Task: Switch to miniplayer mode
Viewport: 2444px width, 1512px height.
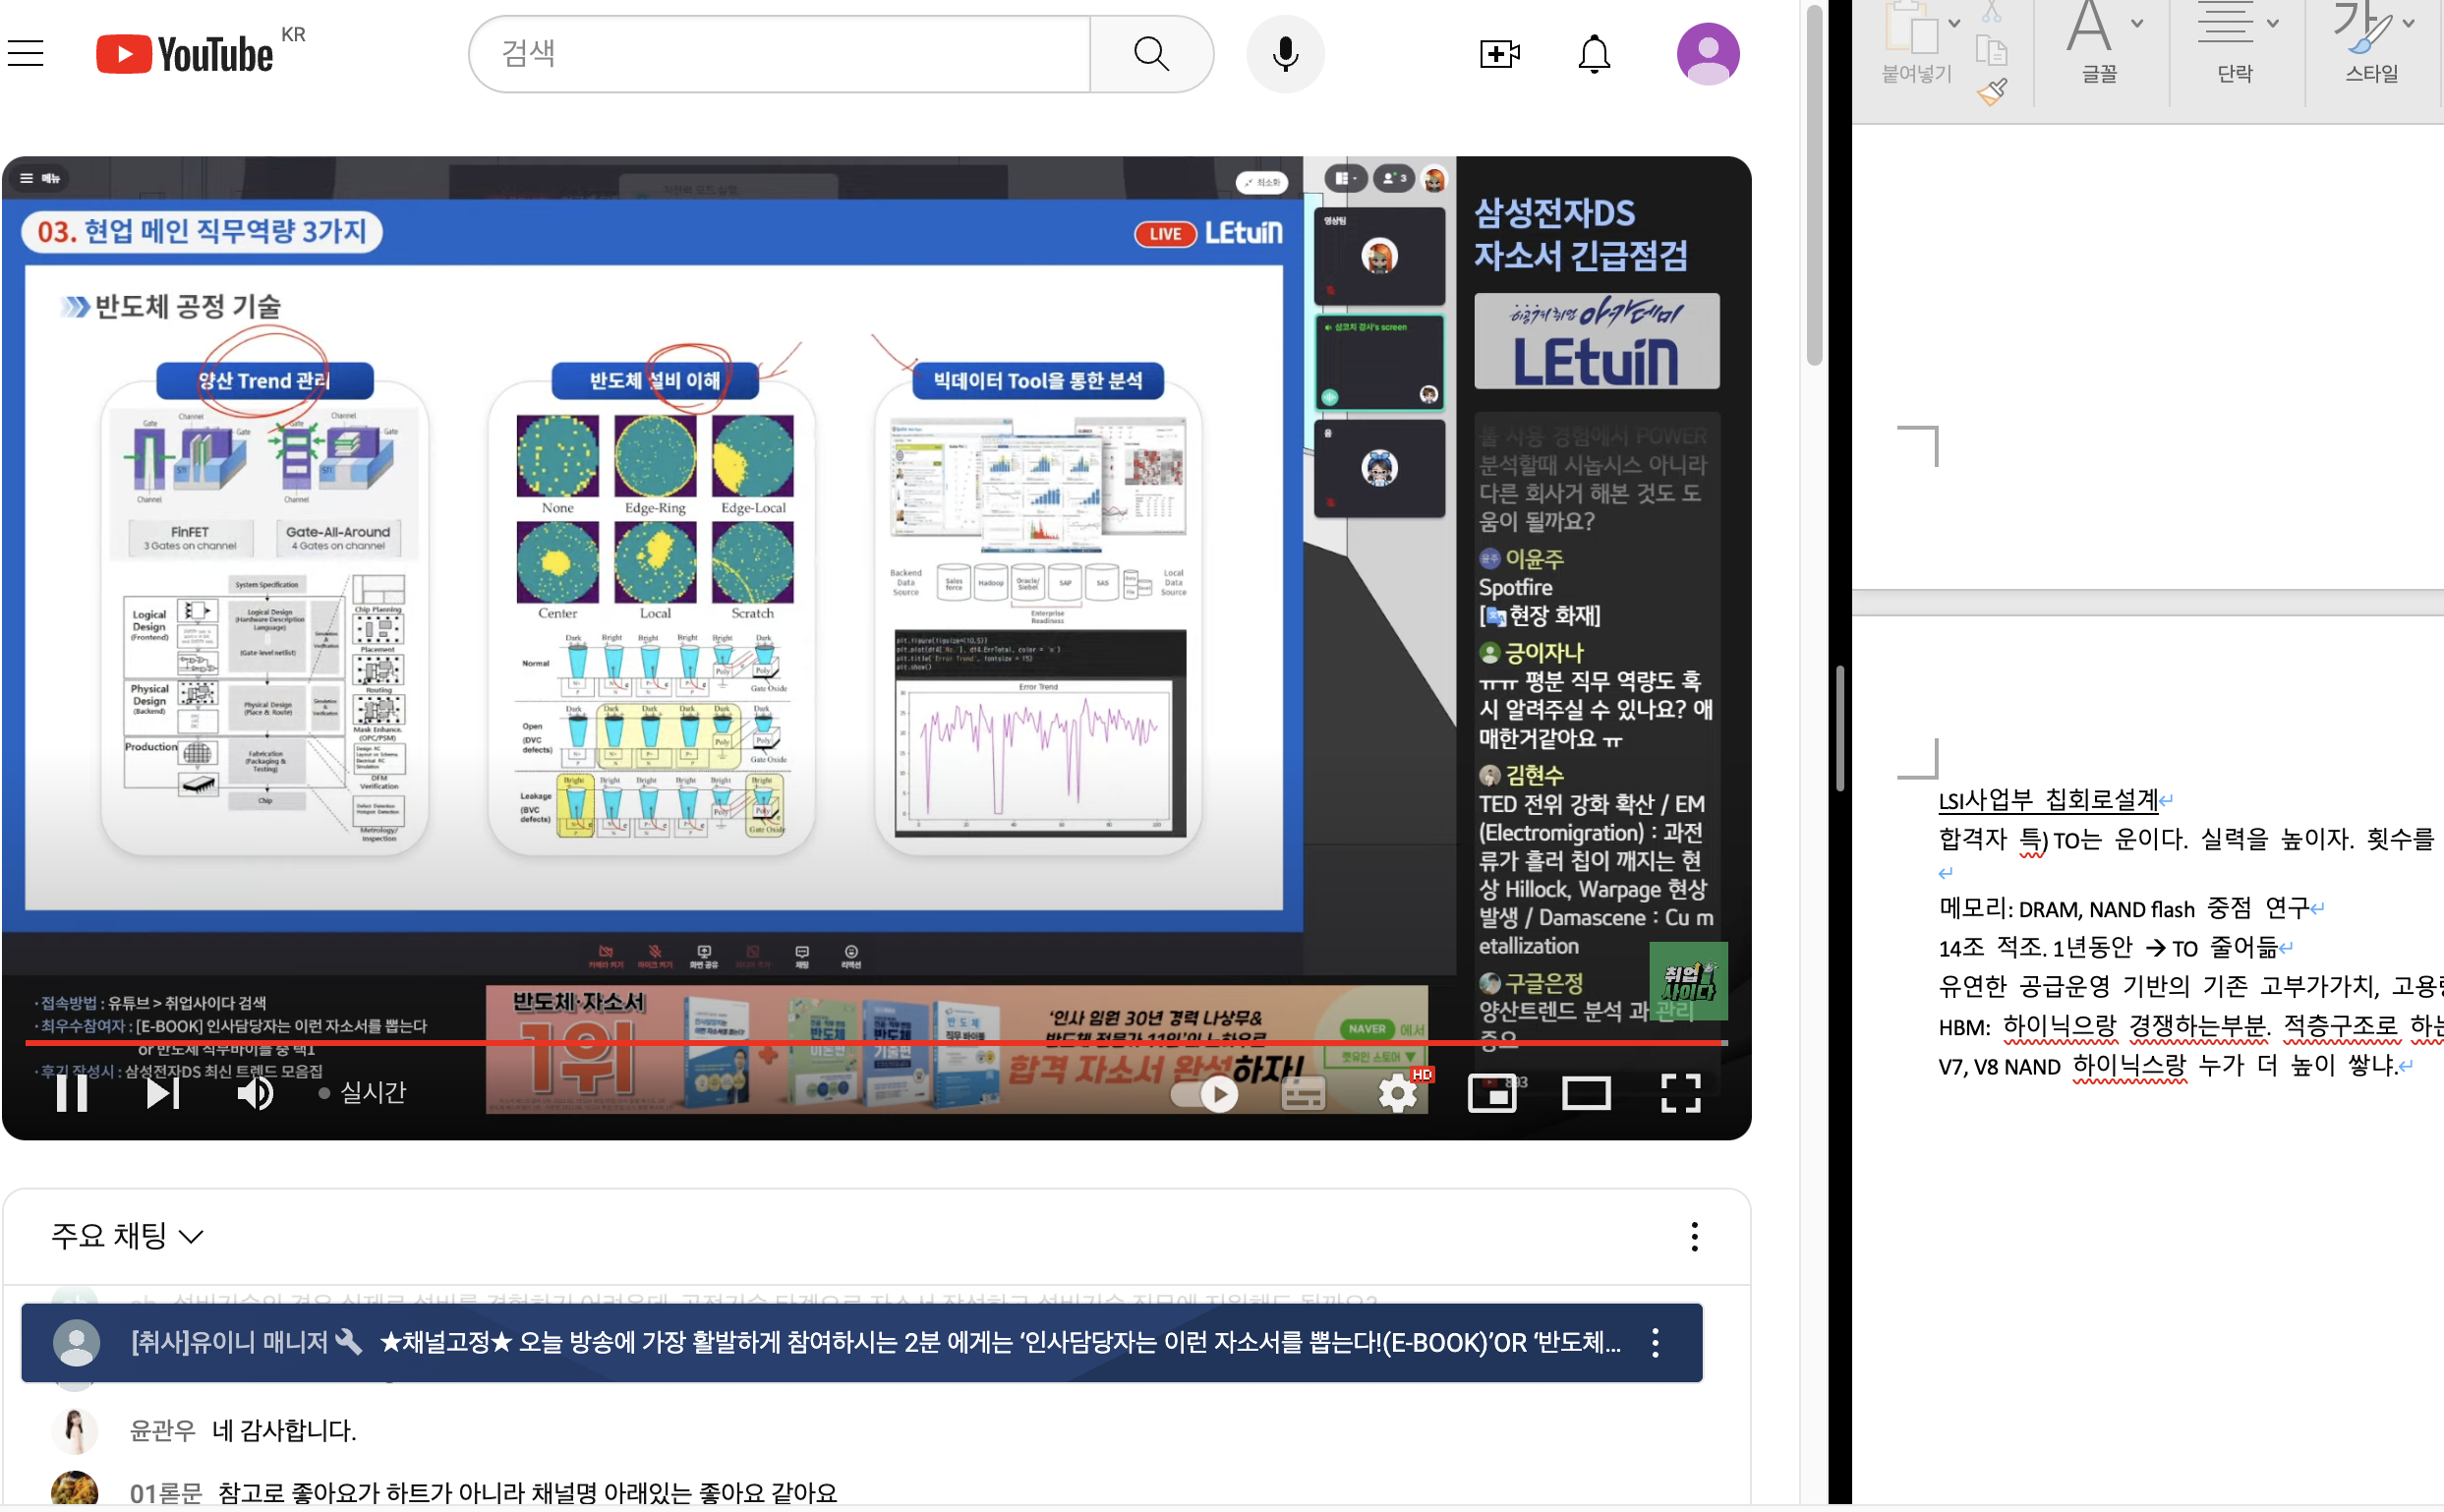Action: click(x=1491, y=1093)
